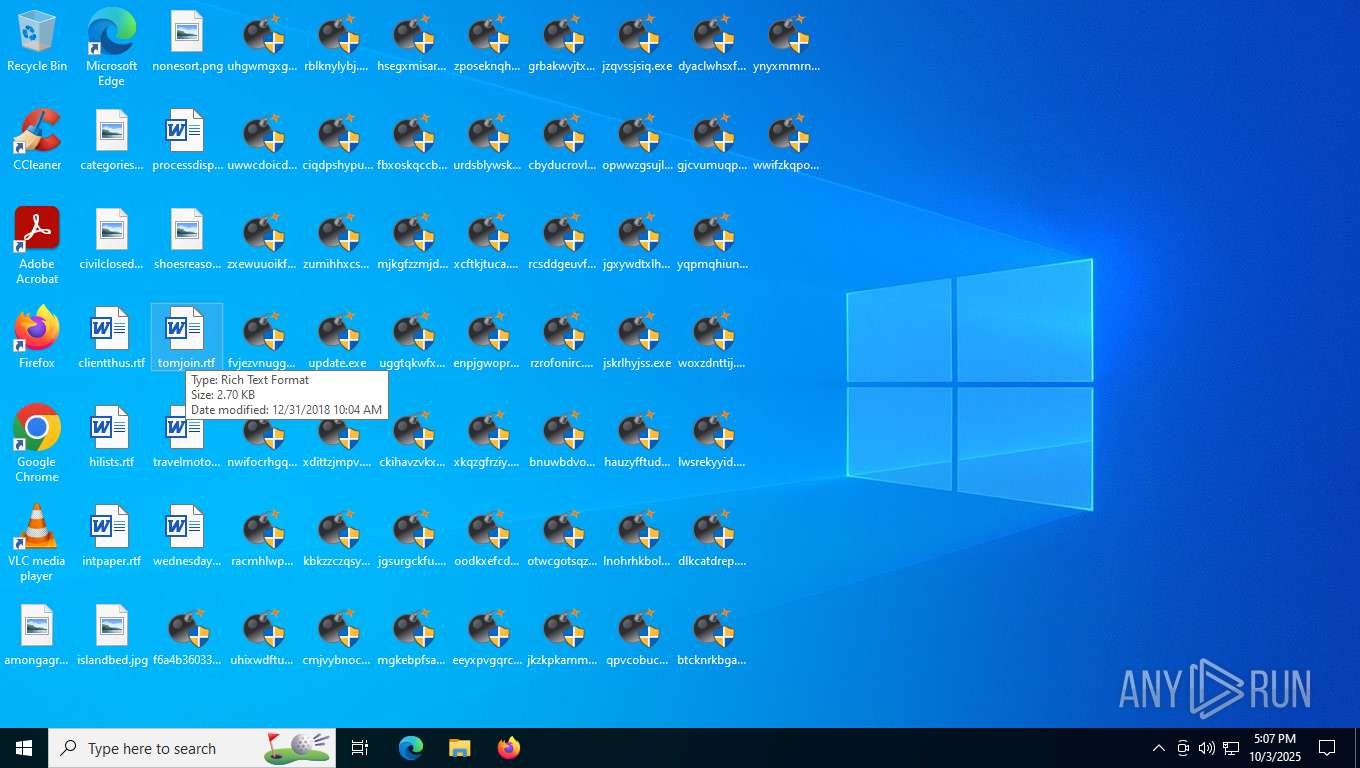Select the Adobe Acrobat desktop shortcut

point(37,246)
